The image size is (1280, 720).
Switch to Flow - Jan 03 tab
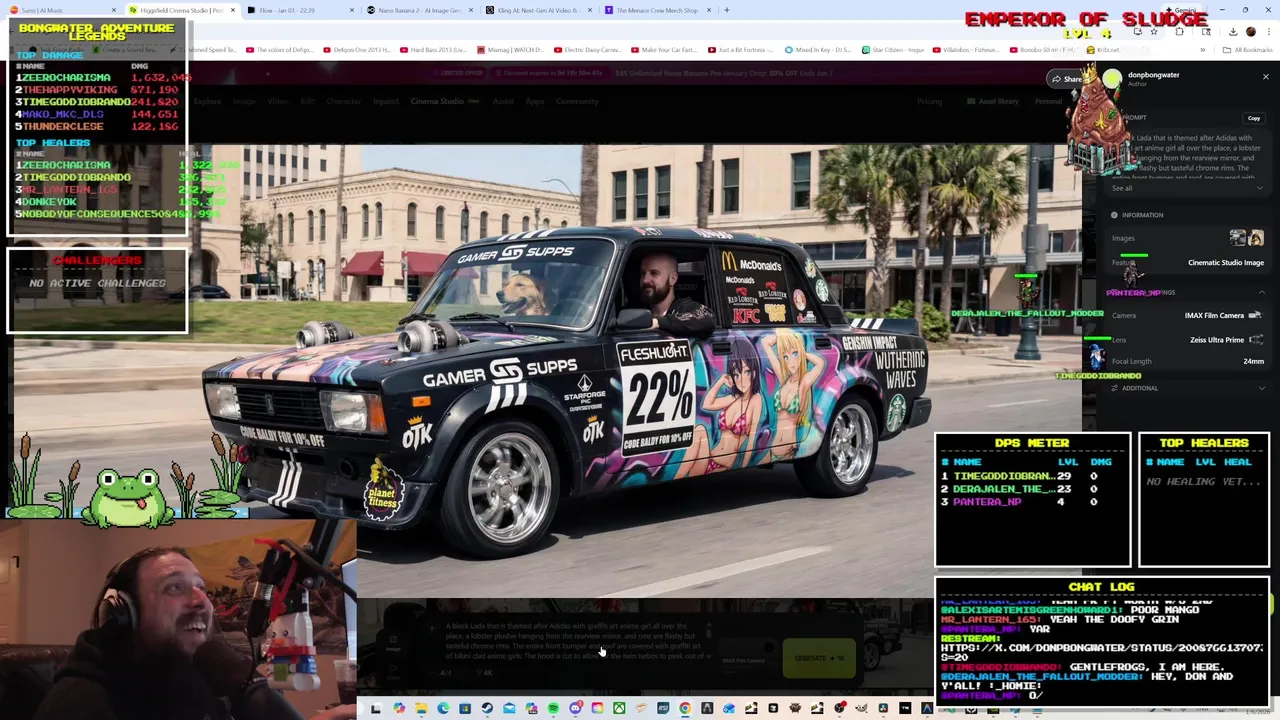pyautogui.click(x=299, y=10)
